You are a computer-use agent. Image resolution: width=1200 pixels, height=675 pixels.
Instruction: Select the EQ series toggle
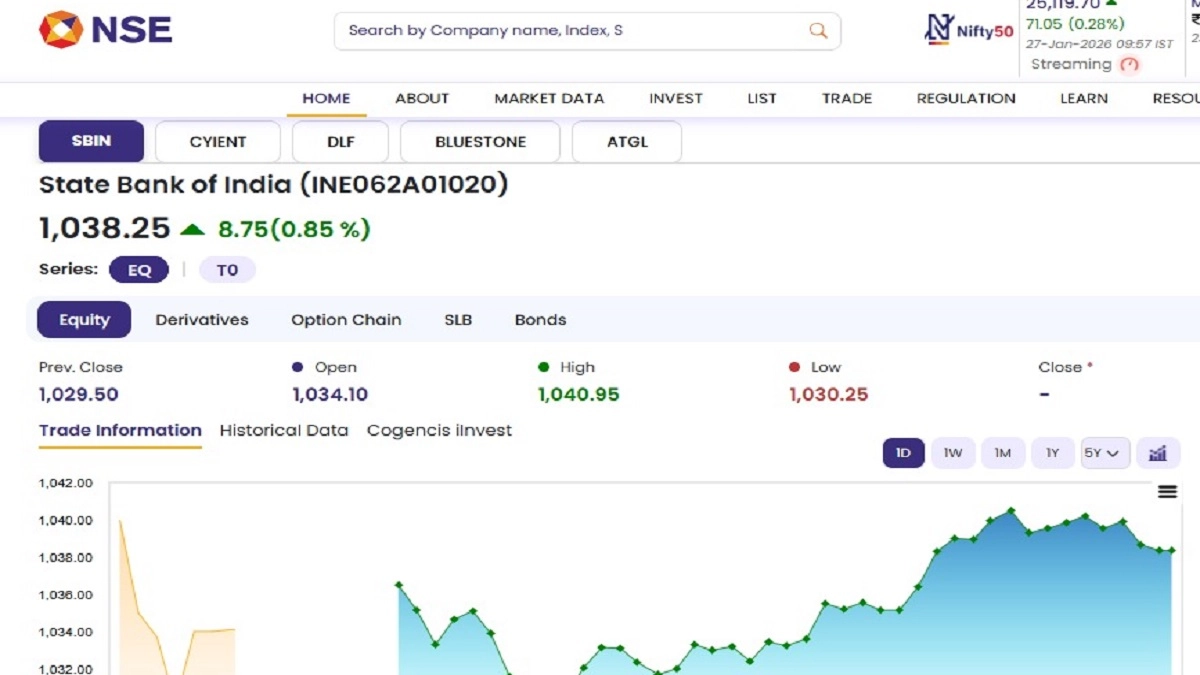click(x=139, y=270)
